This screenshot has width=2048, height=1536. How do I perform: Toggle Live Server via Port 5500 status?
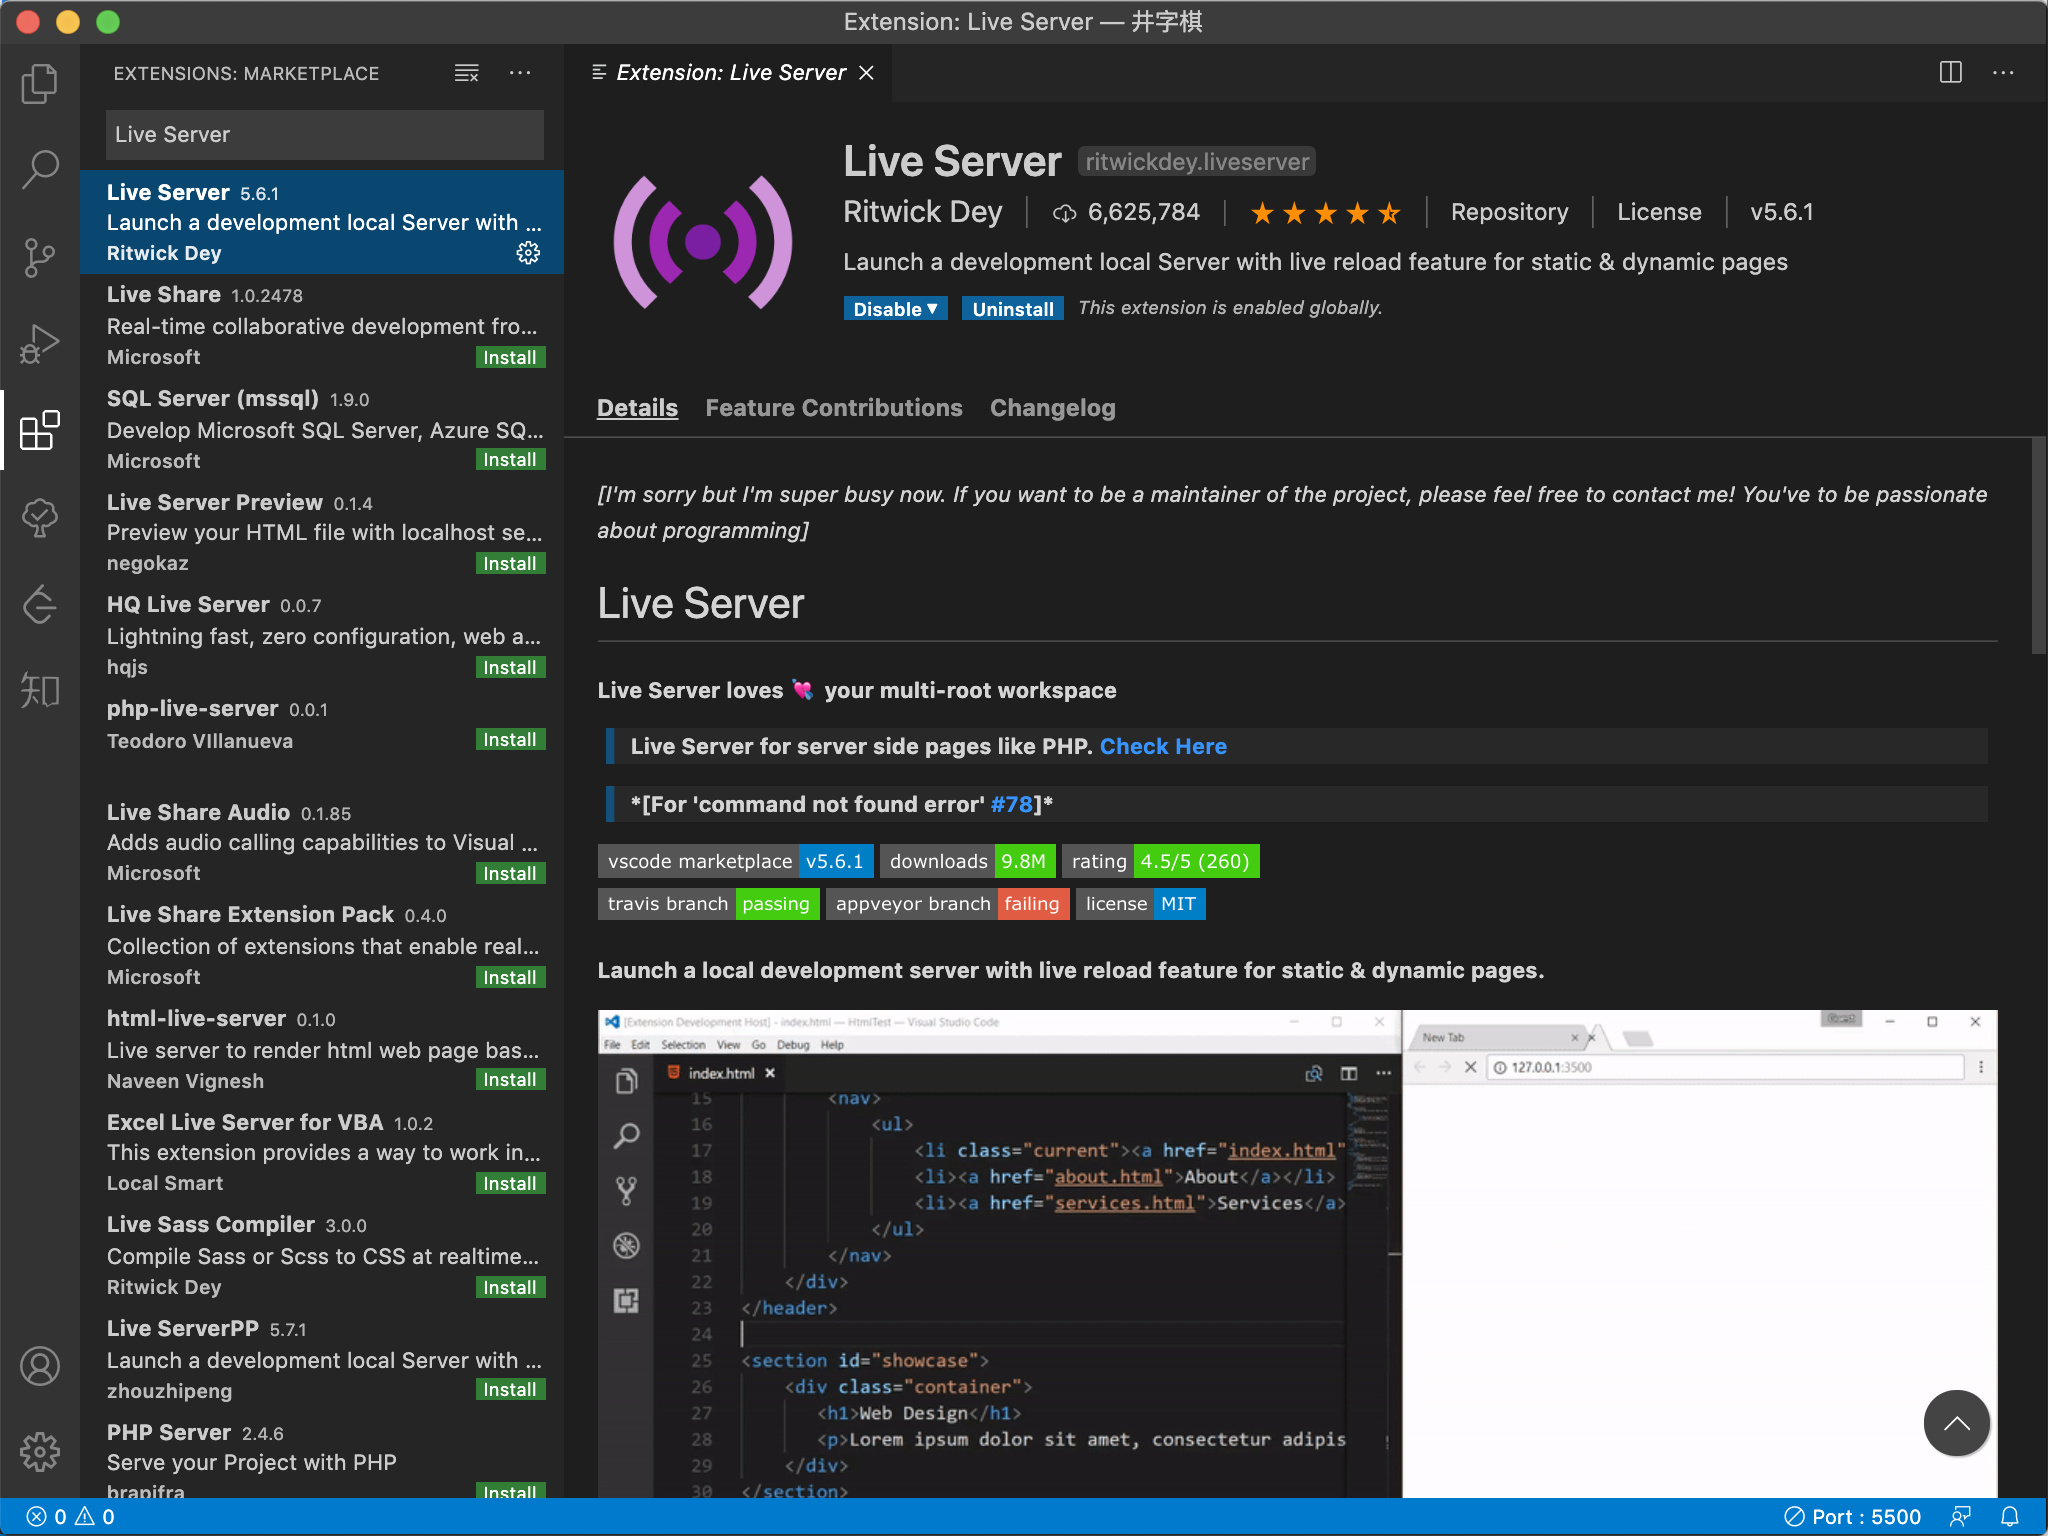(1853, 1516)
